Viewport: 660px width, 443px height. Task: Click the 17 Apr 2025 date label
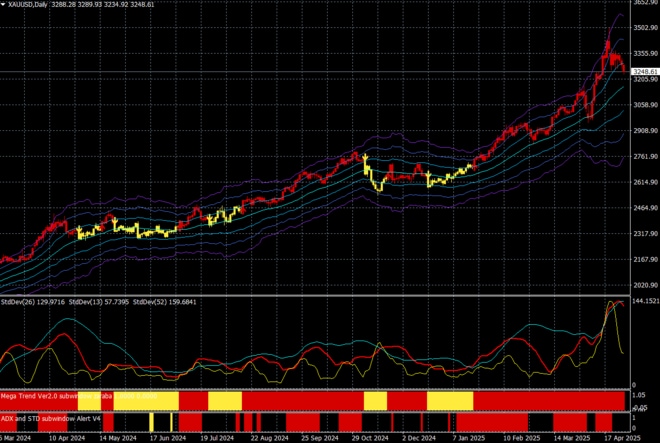(622, 438)
